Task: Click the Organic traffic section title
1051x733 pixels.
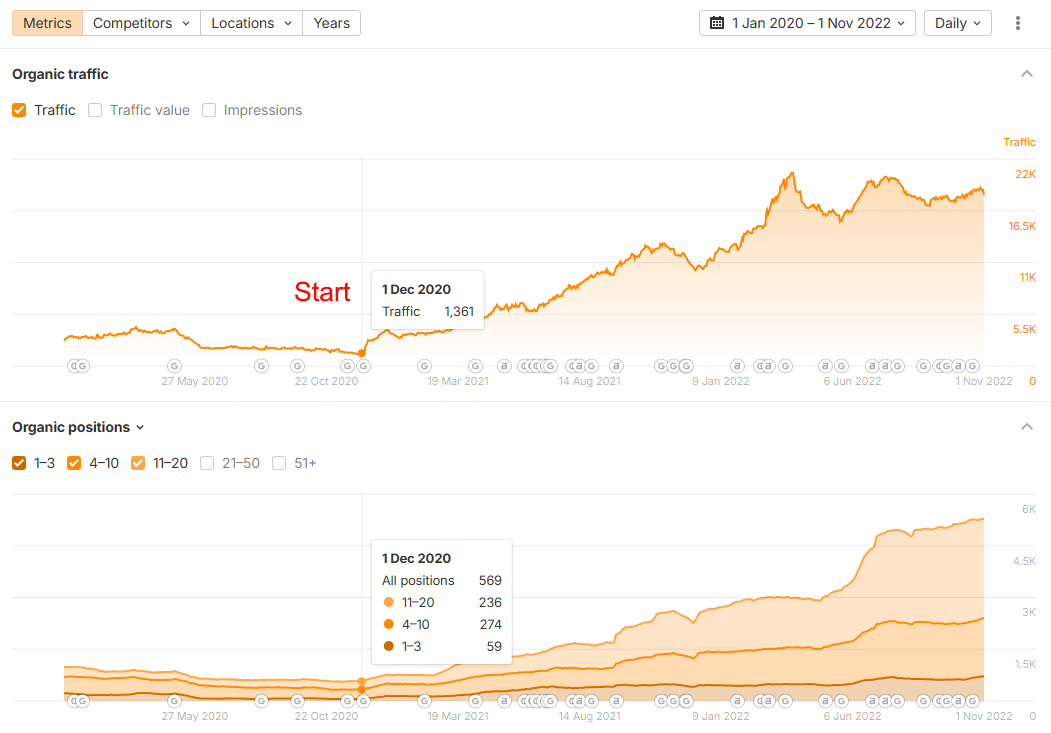Action: pos(60,74)
